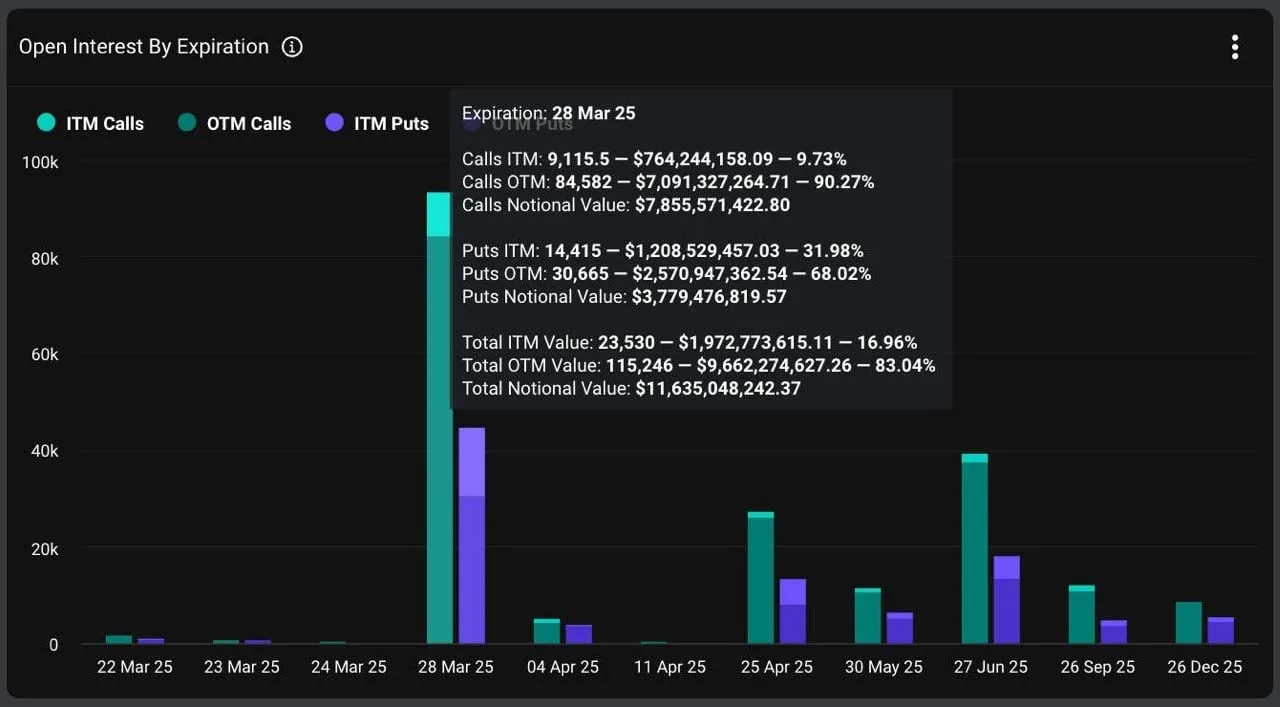Click the 27 Jun 25 axis label

coord(991,667)
